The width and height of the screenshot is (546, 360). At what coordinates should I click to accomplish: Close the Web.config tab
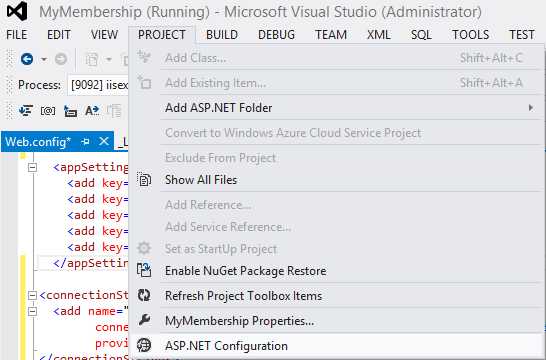tap(104, 141)
